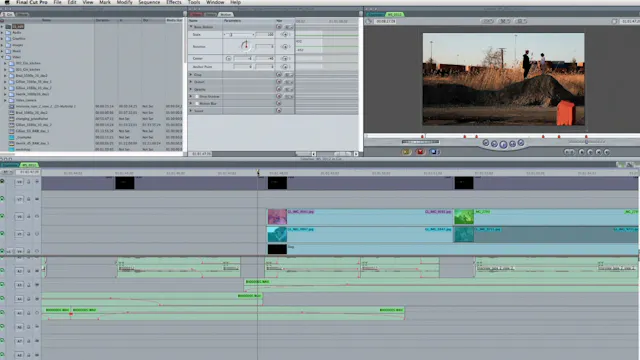Toggle auto select on track A4
The width and height of the screenshot is (640, 360).
[x=37, y=299]
